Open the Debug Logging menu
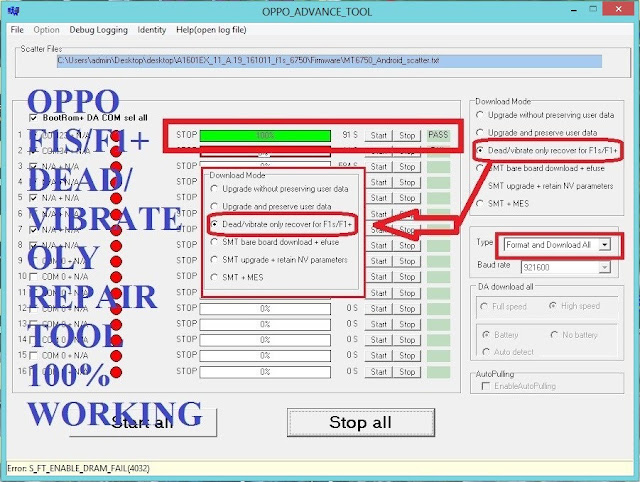Viewport: 640px width, 482px height. tap(98, 30)
